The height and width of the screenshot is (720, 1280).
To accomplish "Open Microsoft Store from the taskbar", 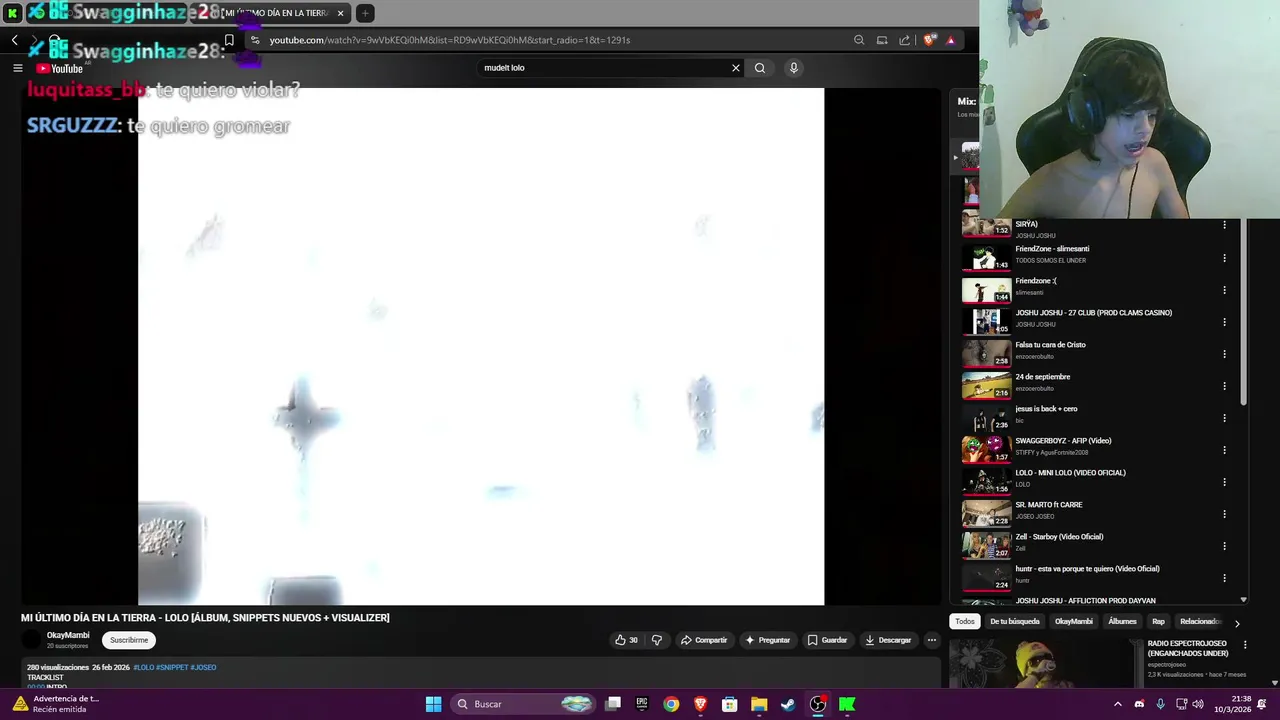I will pyautogui.click(x=730, y=704).
